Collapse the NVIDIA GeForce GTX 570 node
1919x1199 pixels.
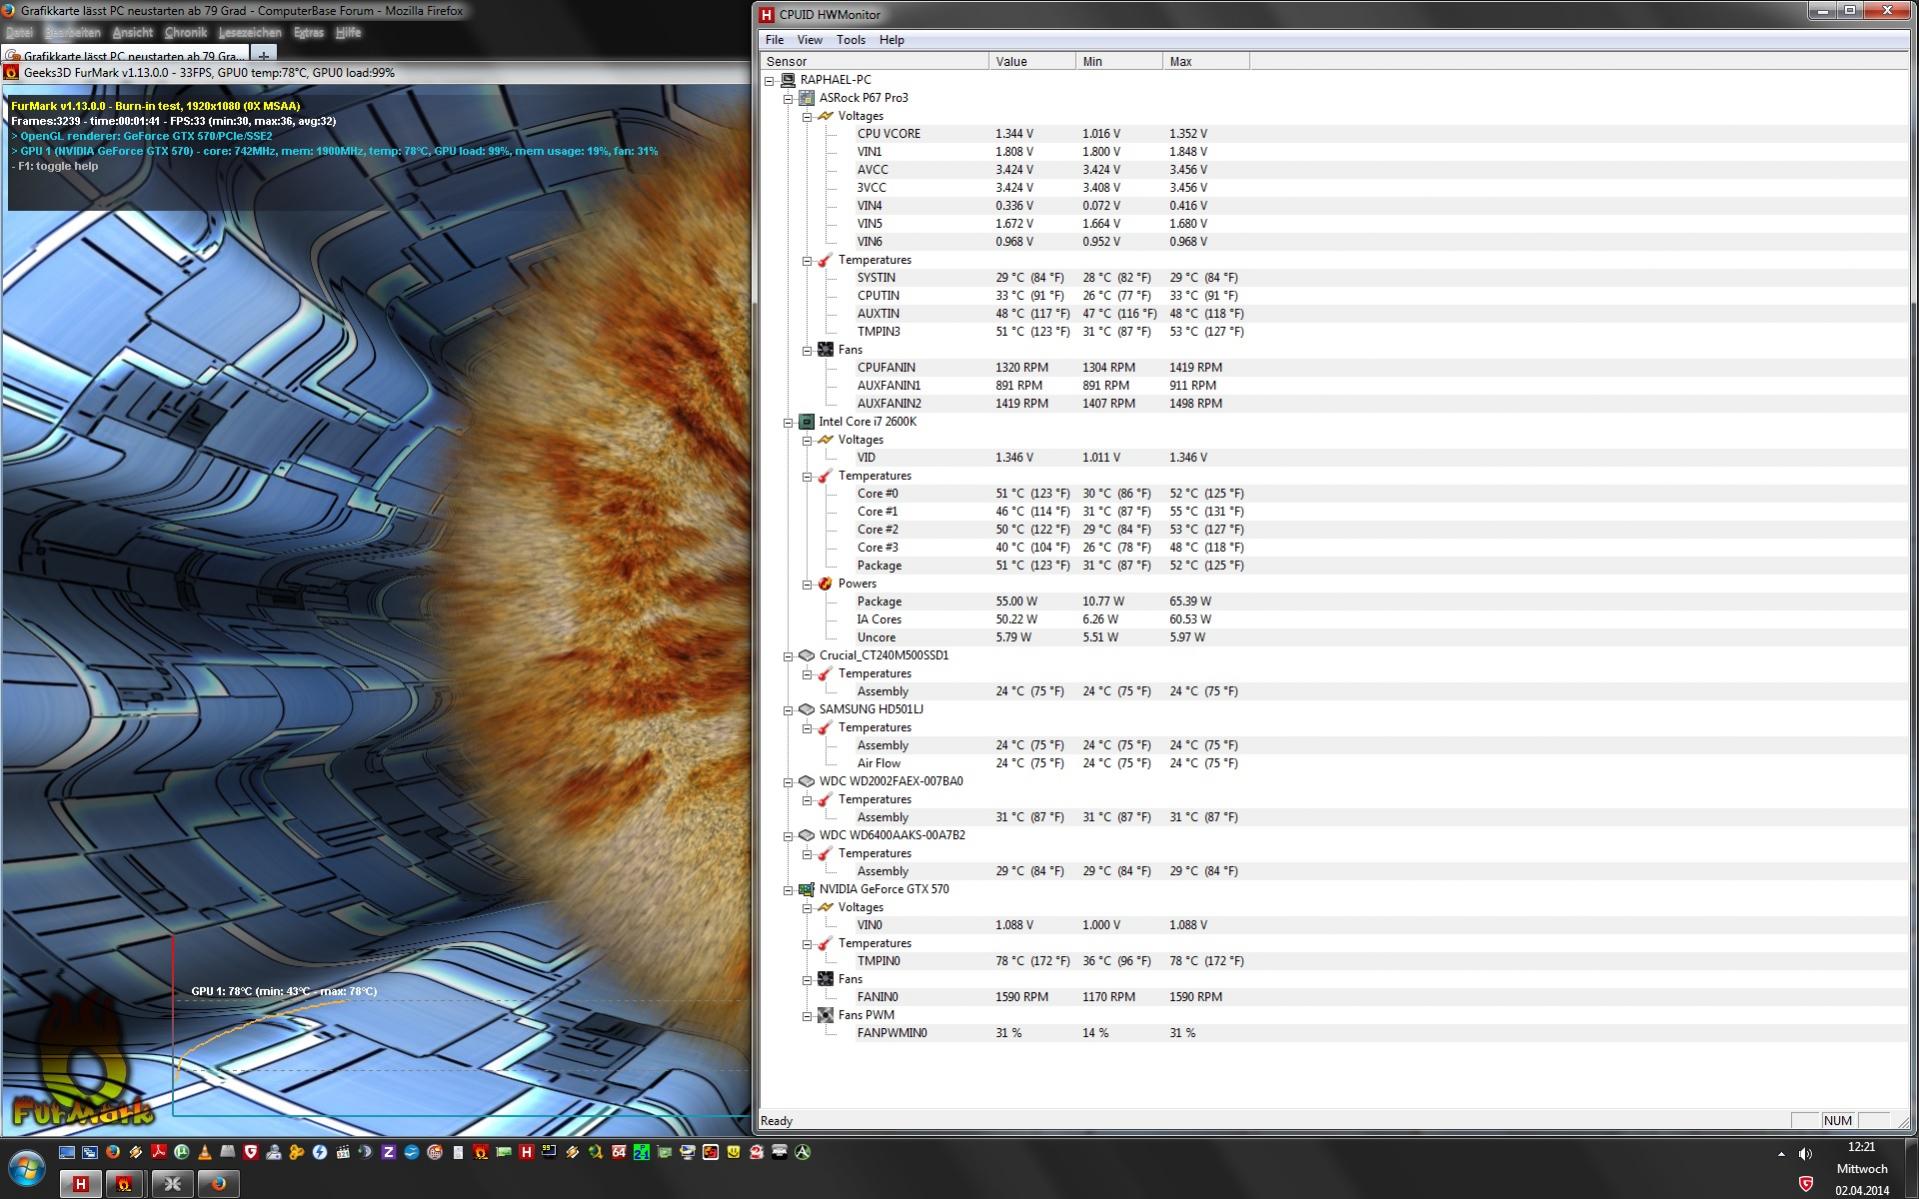click(789, 889)
